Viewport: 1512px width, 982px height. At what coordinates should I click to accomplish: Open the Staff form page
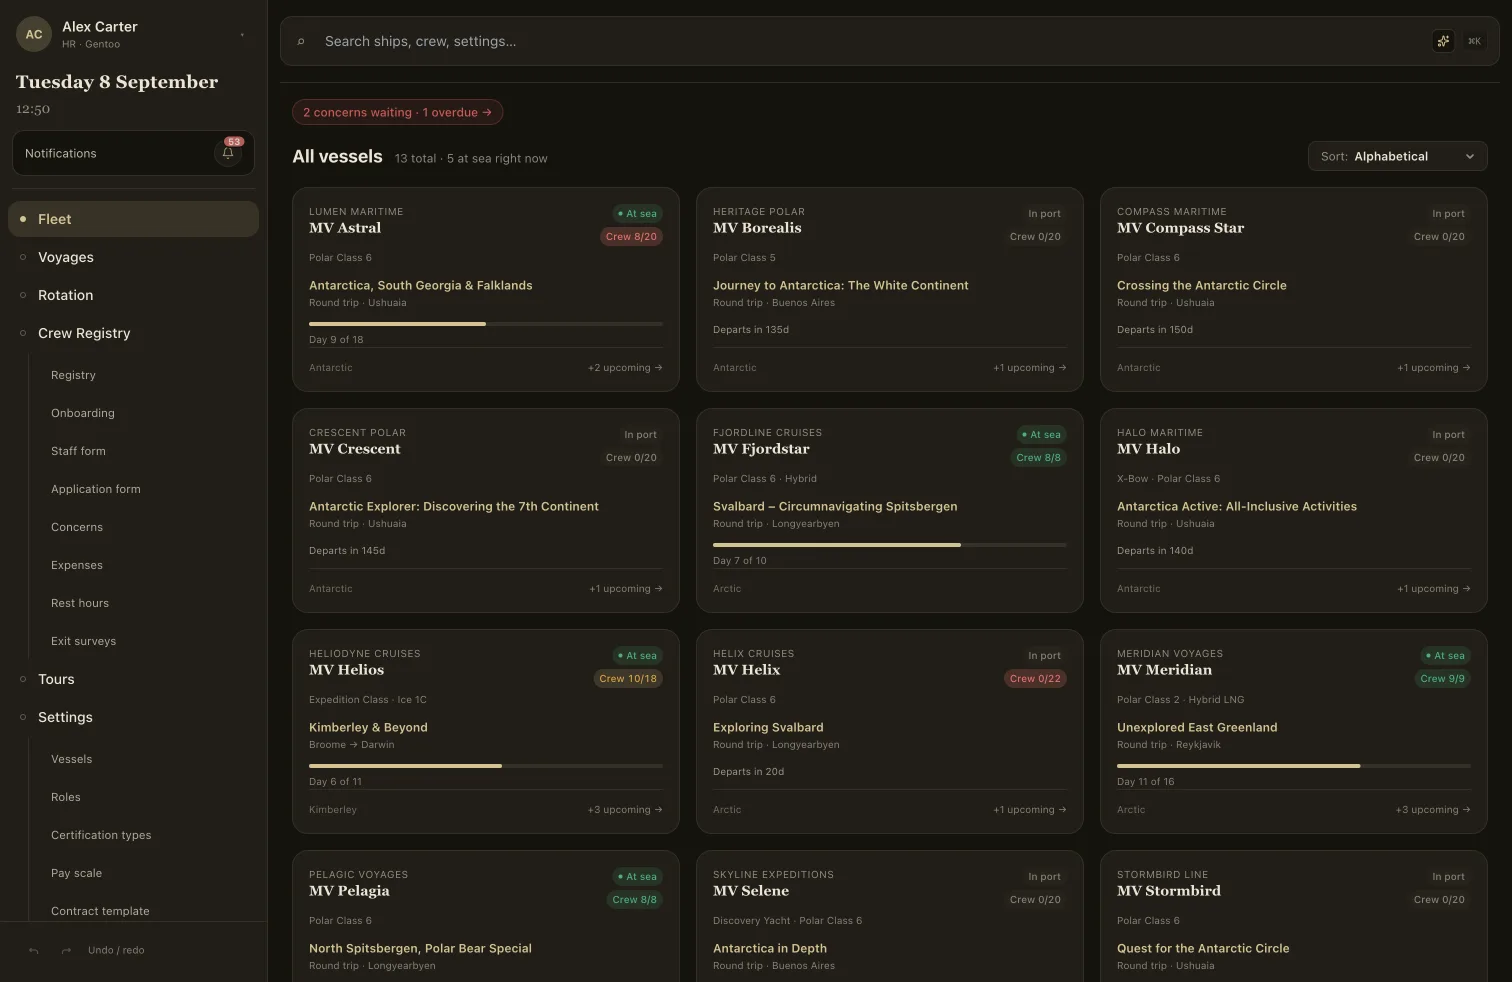click(x=78, y=451)
